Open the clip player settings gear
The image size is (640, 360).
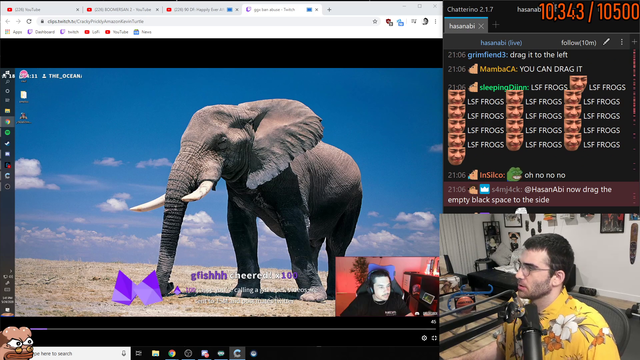point(424,338)
